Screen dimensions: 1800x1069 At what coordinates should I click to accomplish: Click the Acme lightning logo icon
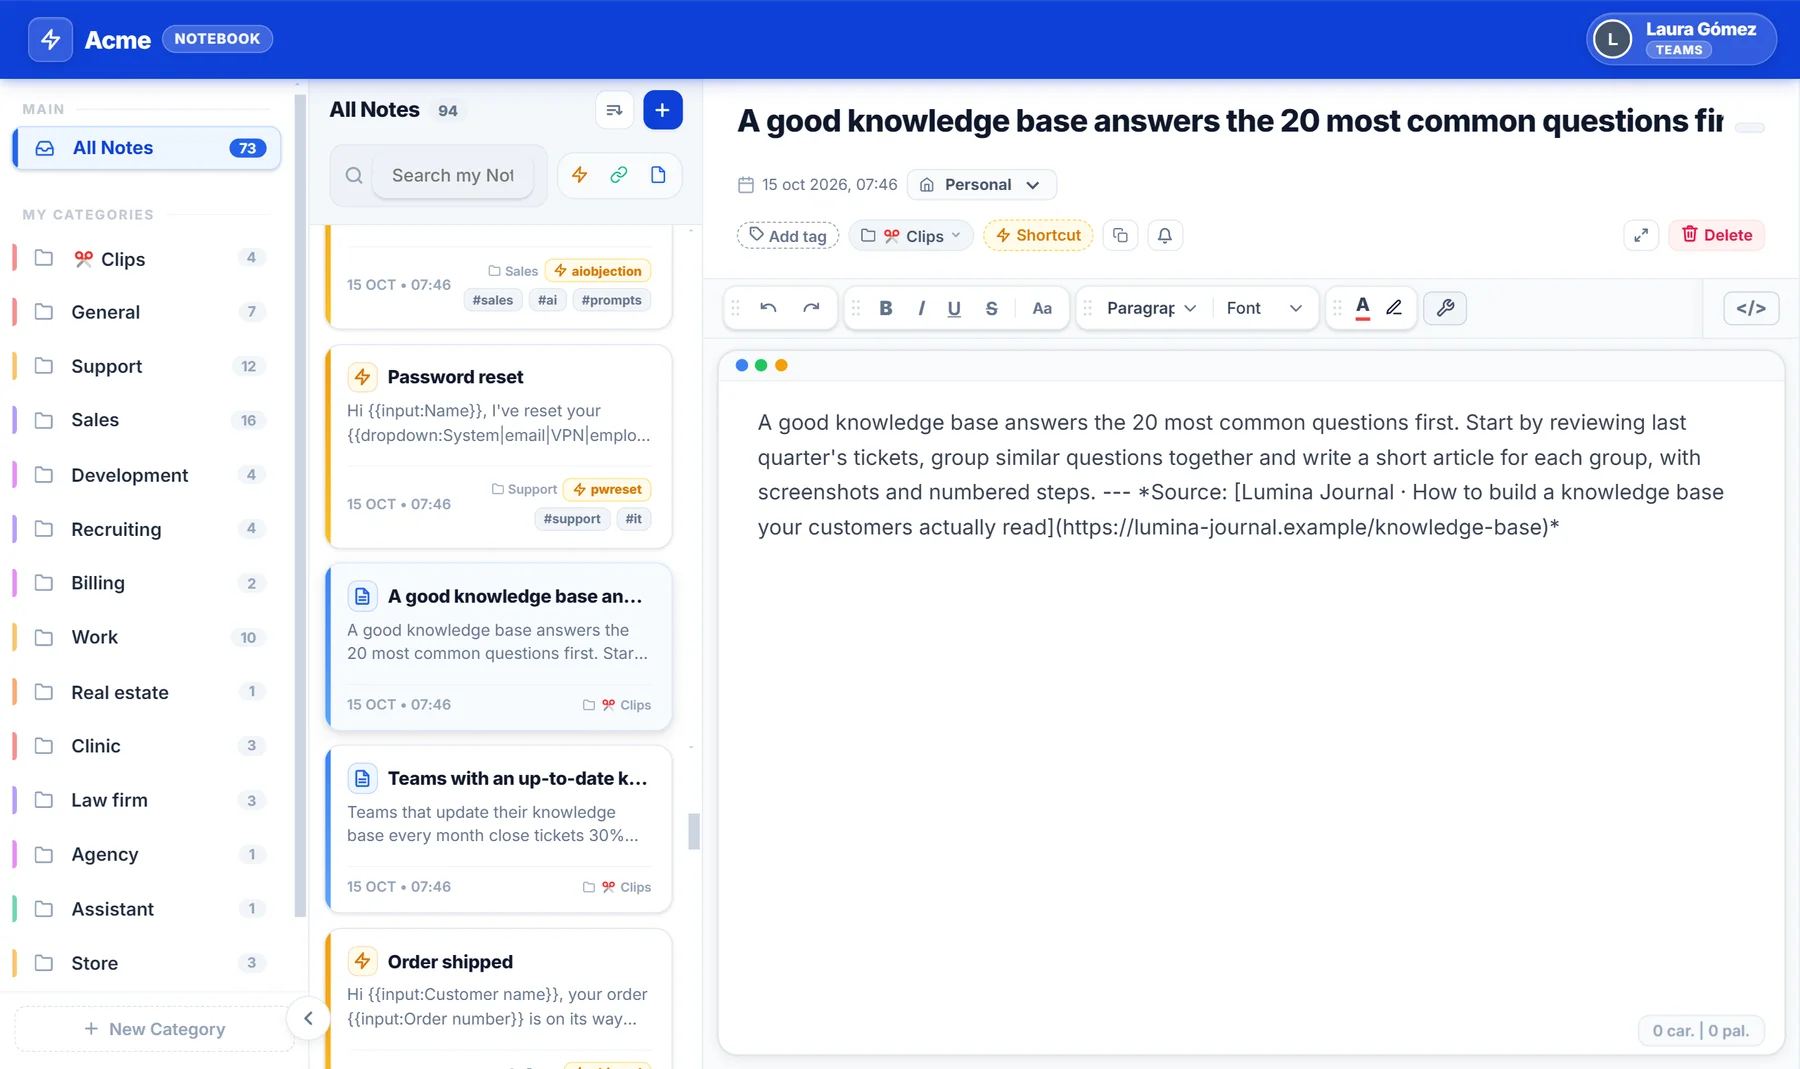(50, 40)
